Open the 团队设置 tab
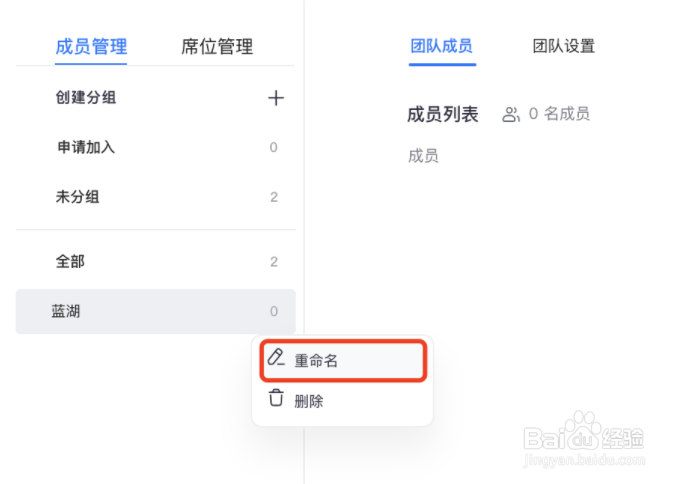 click(564, 46)
